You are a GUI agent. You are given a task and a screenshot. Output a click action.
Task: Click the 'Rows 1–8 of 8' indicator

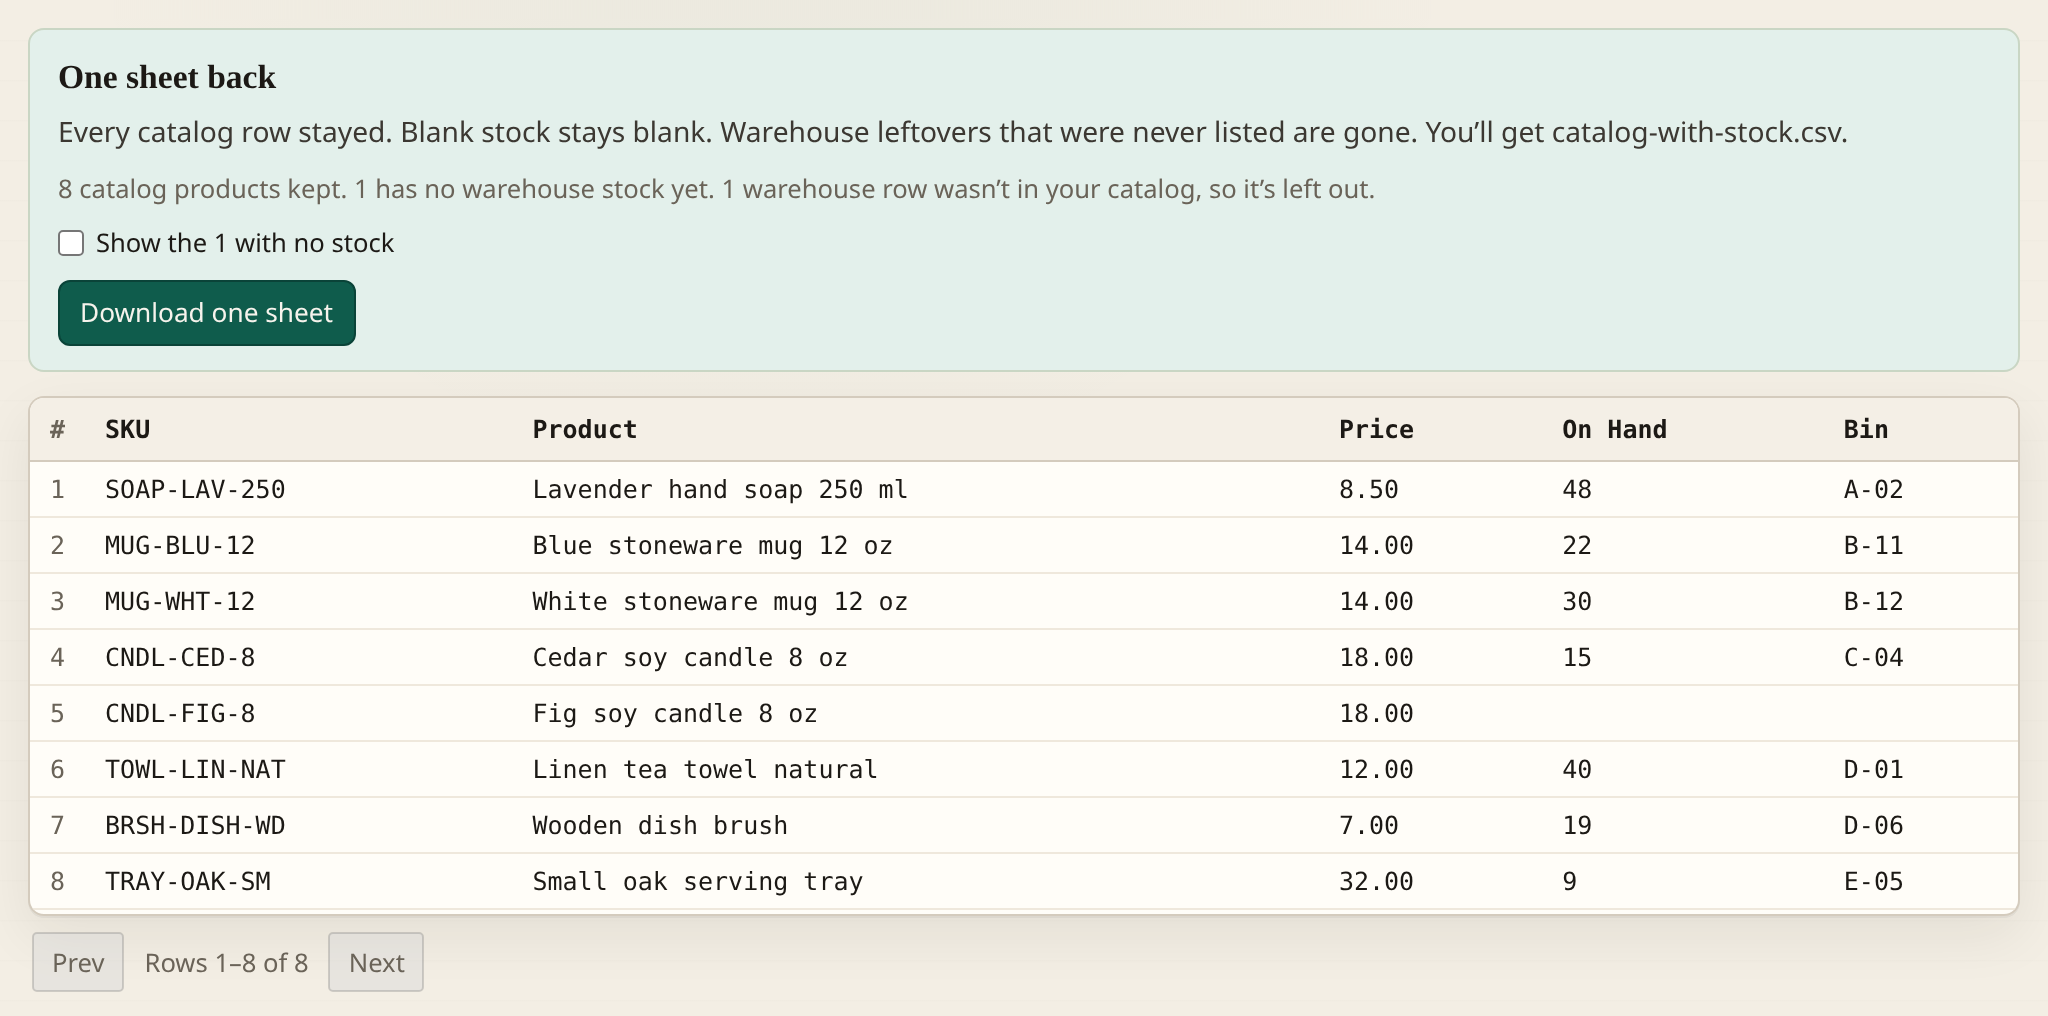[x=226, y=963]
